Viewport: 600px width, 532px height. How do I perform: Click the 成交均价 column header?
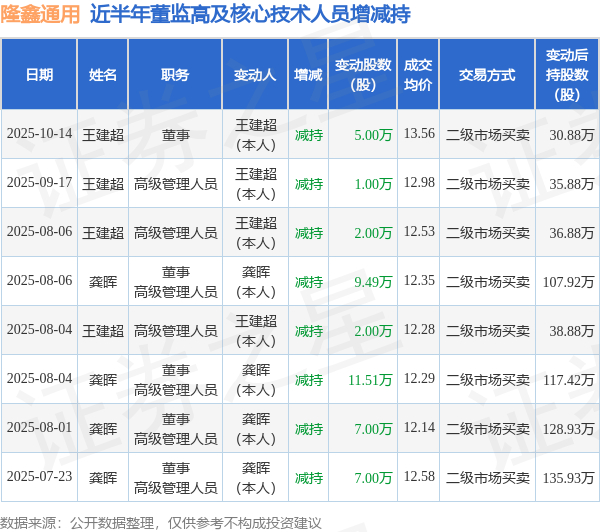[418, 75]
